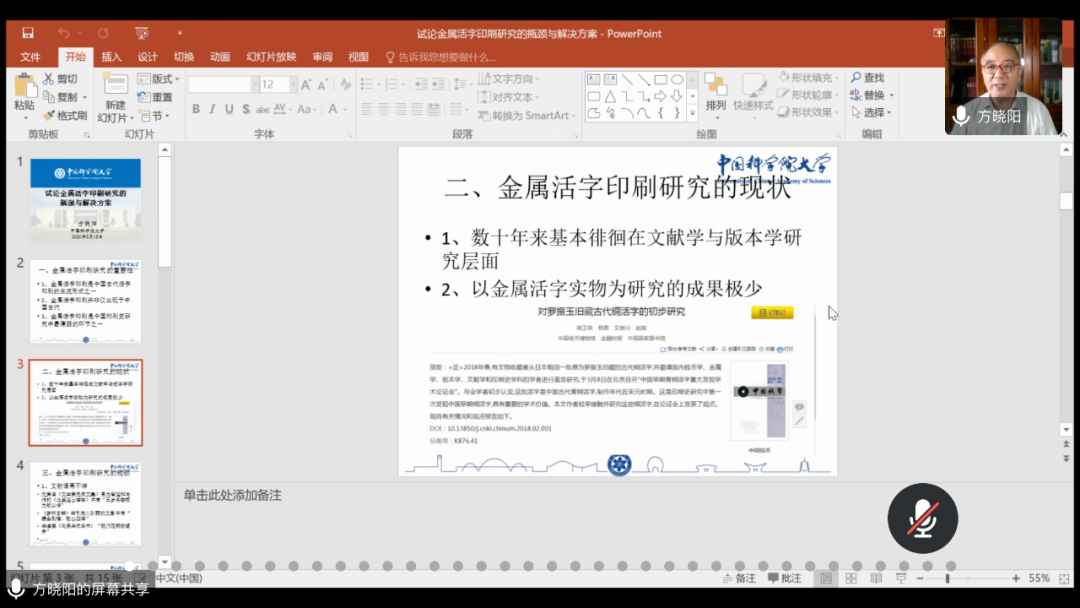The height and width of the screenshot is (608, 1080).
Task: Open the Slide Show (幻灯片放映) tab
Action: click(x=271, y=57)
